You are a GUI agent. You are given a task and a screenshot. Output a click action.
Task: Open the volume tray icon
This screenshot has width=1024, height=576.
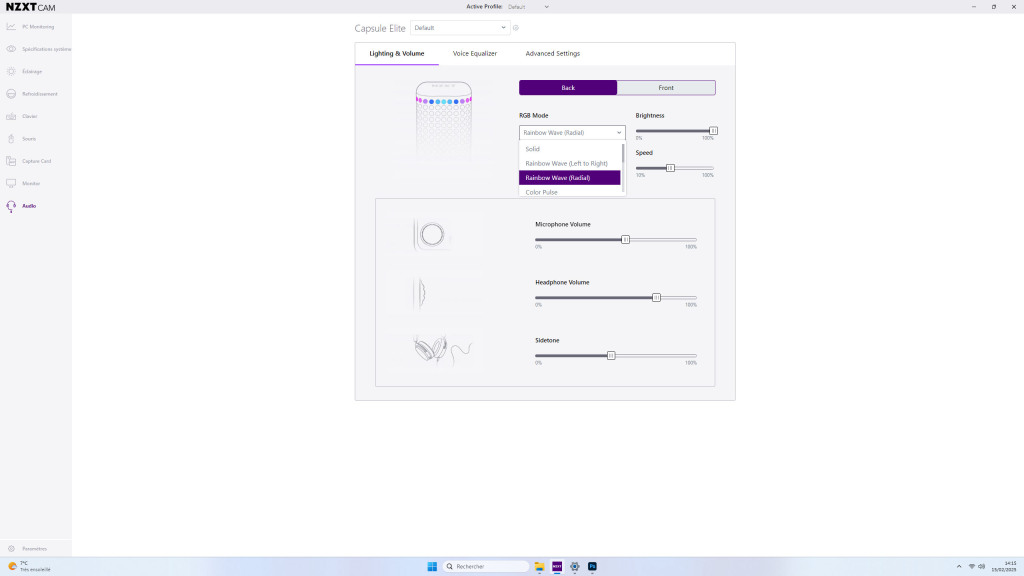point(982,566)
